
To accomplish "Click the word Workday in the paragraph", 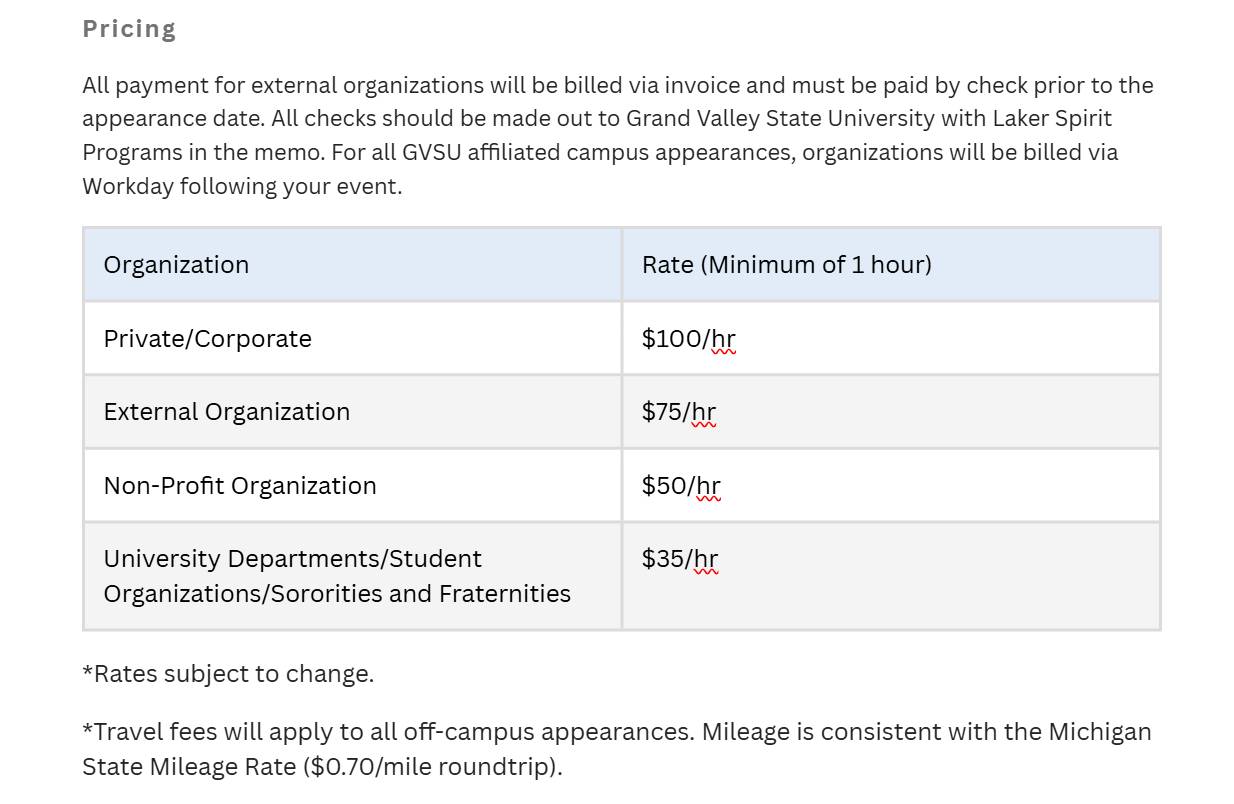I will click(128, 186).
